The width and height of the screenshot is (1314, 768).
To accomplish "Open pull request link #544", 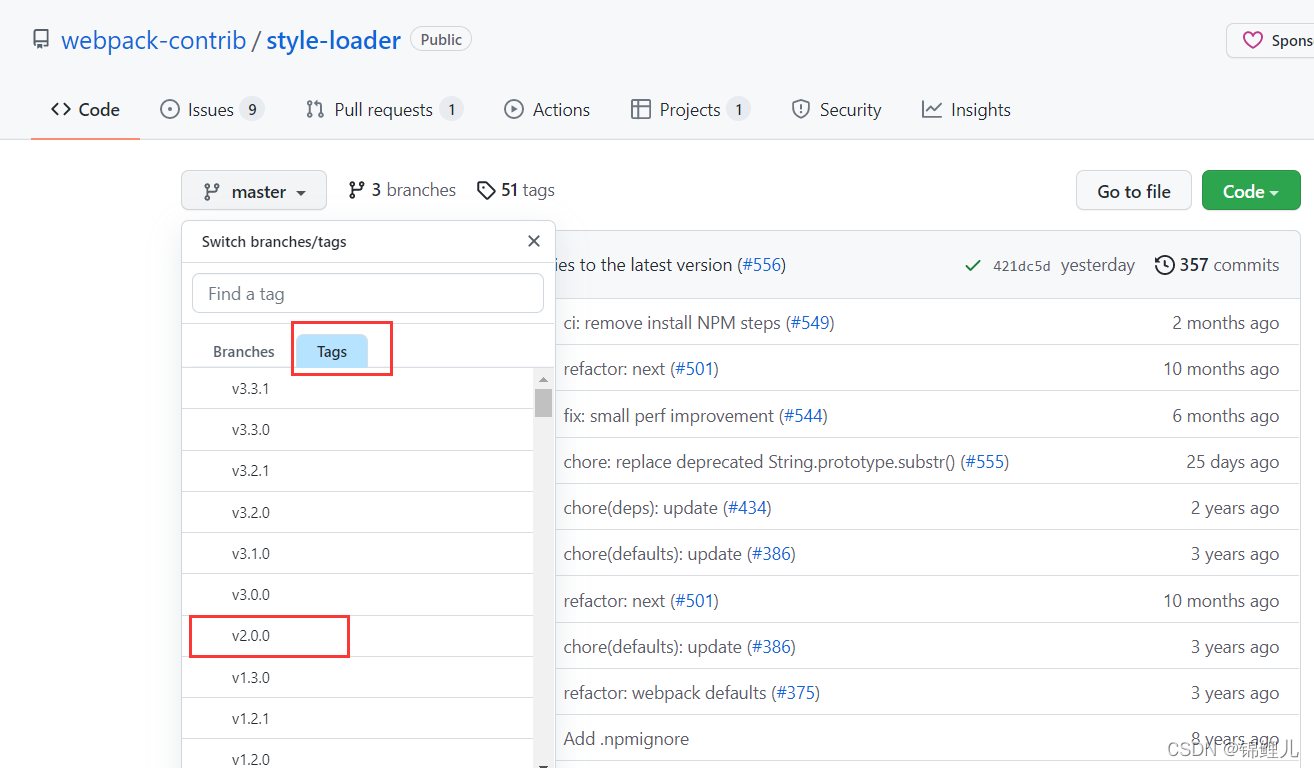I will 804,416.
